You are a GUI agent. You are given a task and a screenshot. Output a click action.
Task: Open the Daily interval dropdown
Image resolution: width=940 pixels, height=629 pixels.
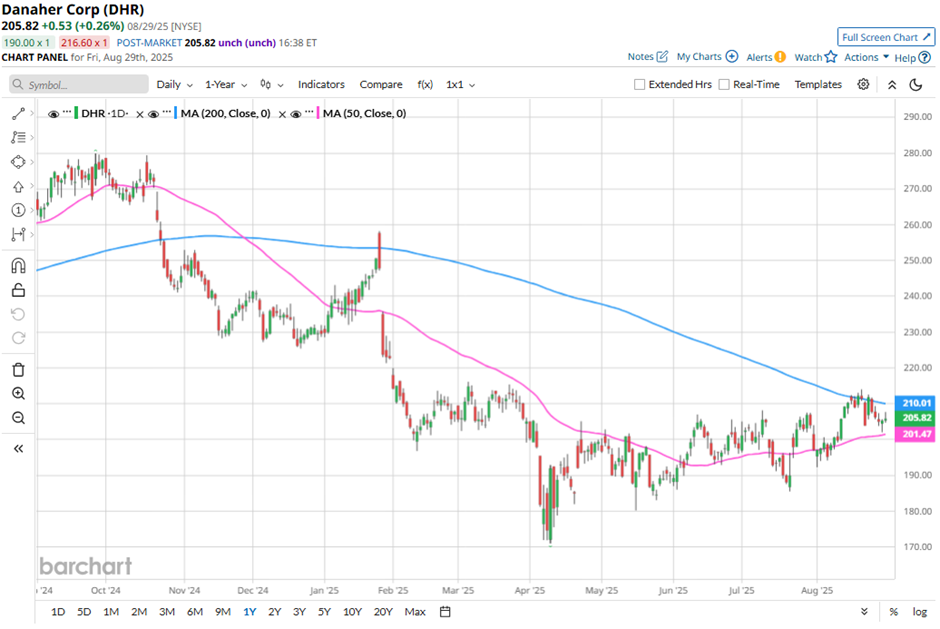coord(174,85)
